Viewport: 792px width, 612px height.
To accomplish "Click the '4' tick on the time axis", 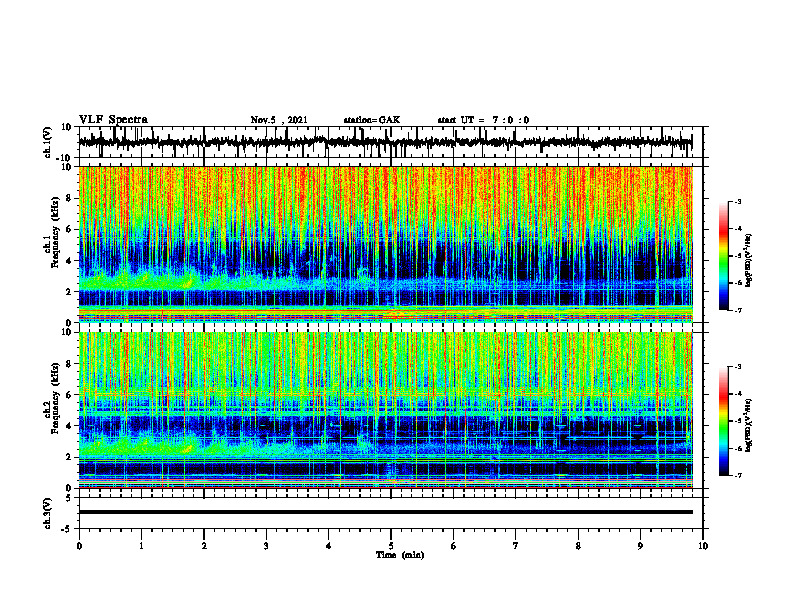I will pos(329,546).
